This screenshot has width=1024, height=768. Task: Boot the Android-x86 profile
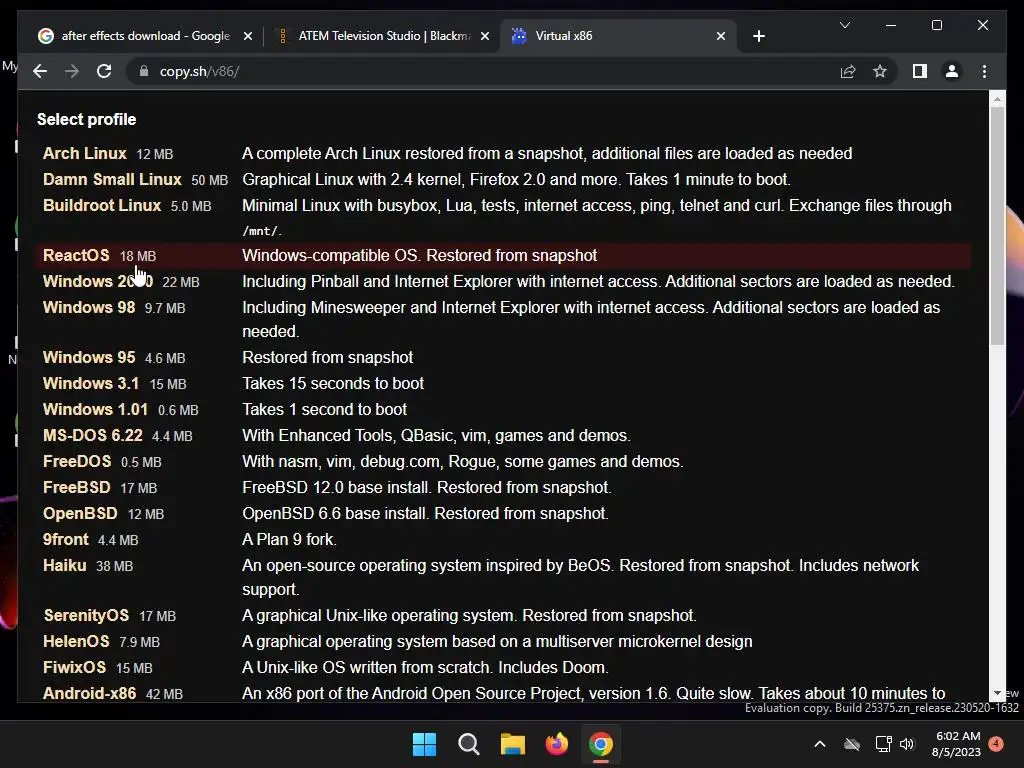tap(89, 694)
